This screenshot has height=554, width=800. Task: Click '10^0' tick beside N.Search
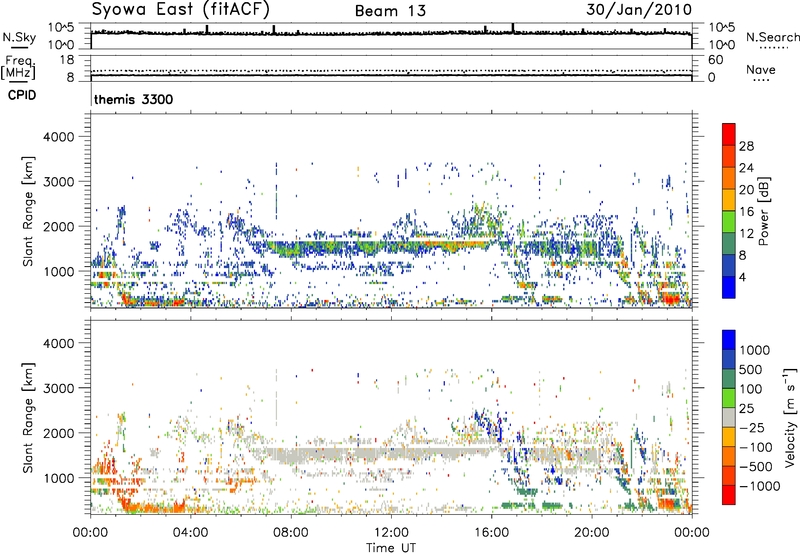[721, 45]
